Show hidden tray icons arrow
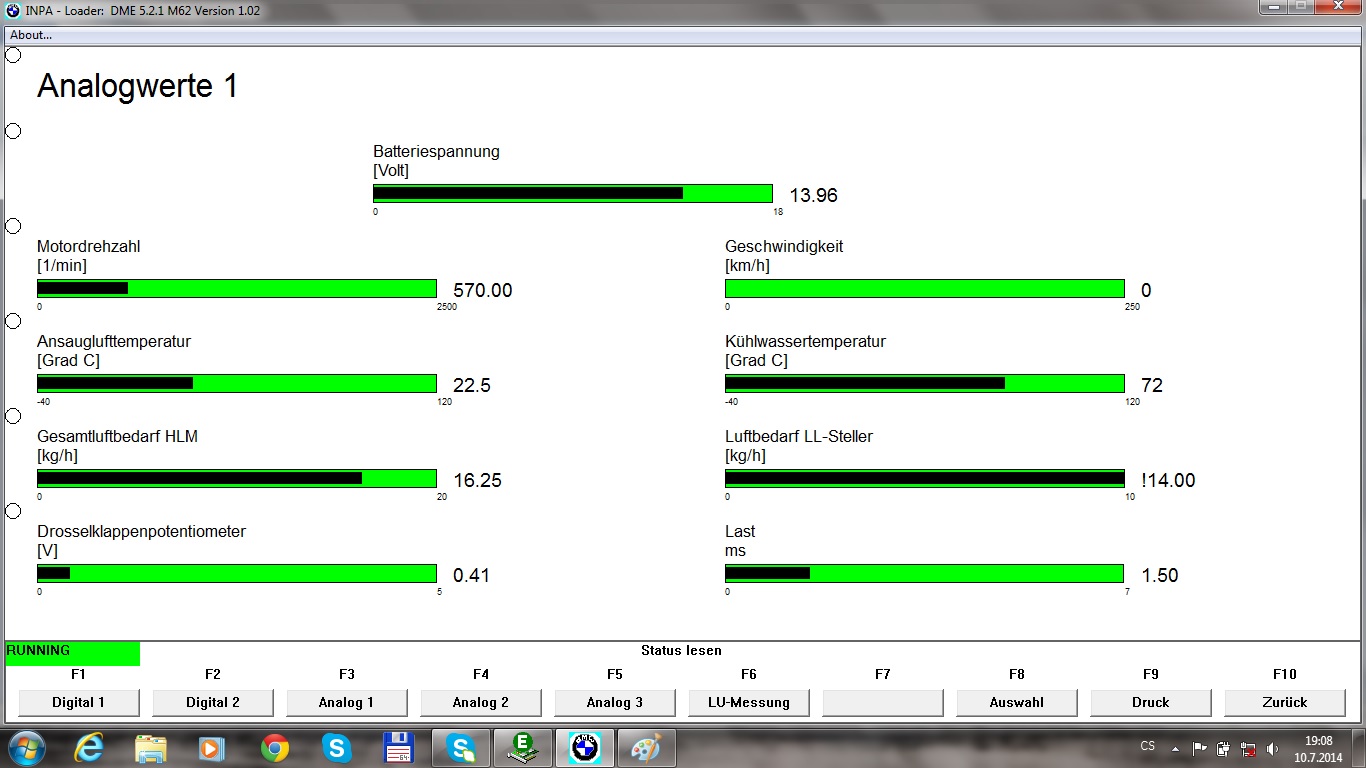Viewport: 1366px width, 768px height. click(1174, 748)
